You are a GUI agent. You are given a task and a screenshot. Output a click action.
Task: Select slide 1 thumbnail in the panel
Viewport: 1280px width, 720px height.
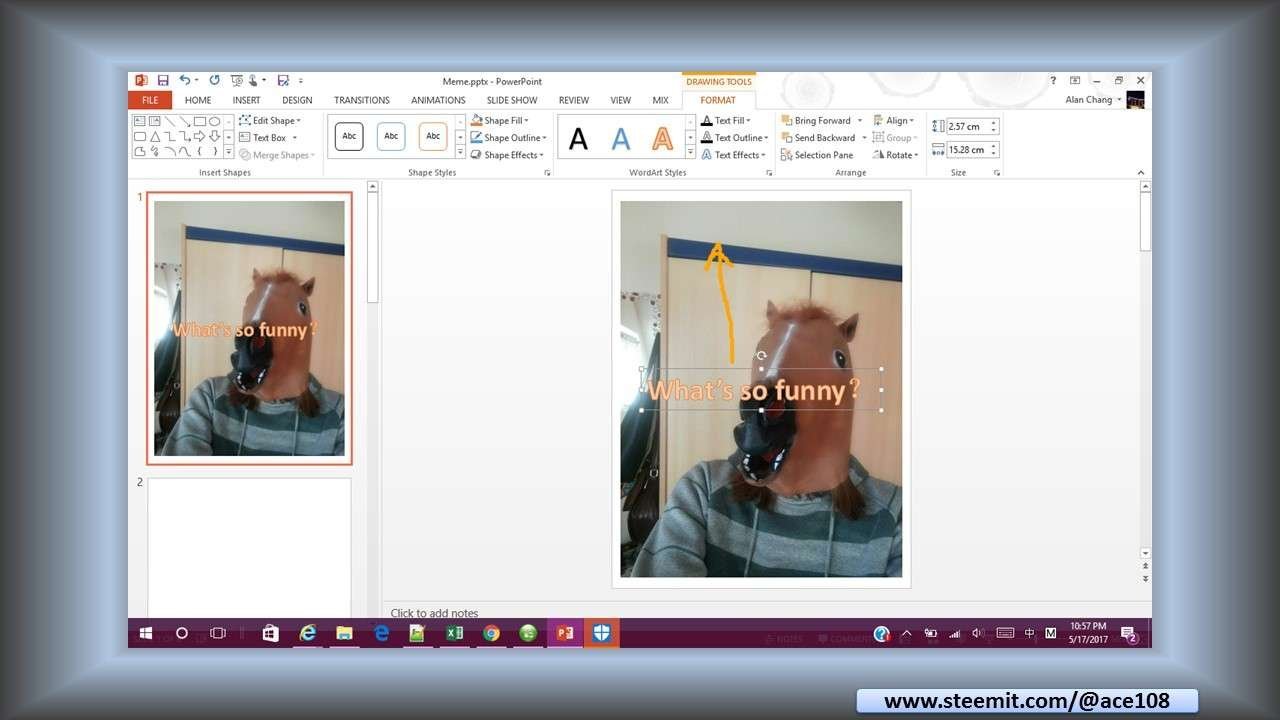point(249,328)
